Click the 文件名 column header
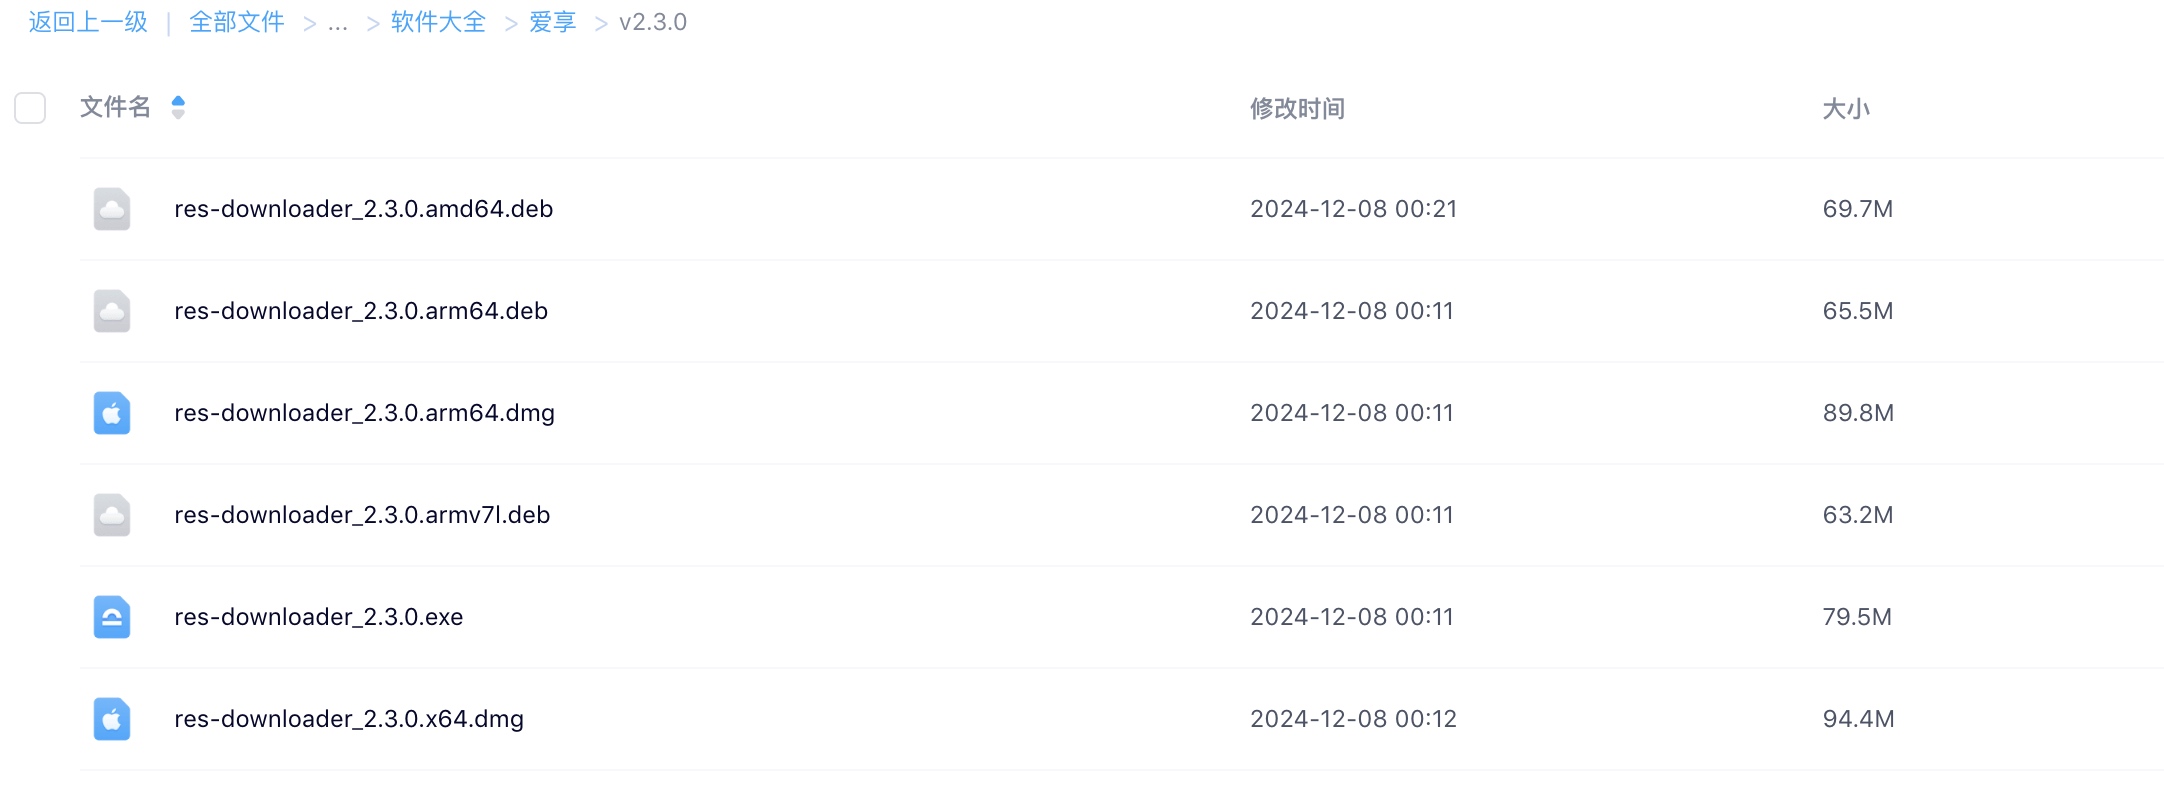This screenshot has width=2164, height=806. click(x=115, y=107)
